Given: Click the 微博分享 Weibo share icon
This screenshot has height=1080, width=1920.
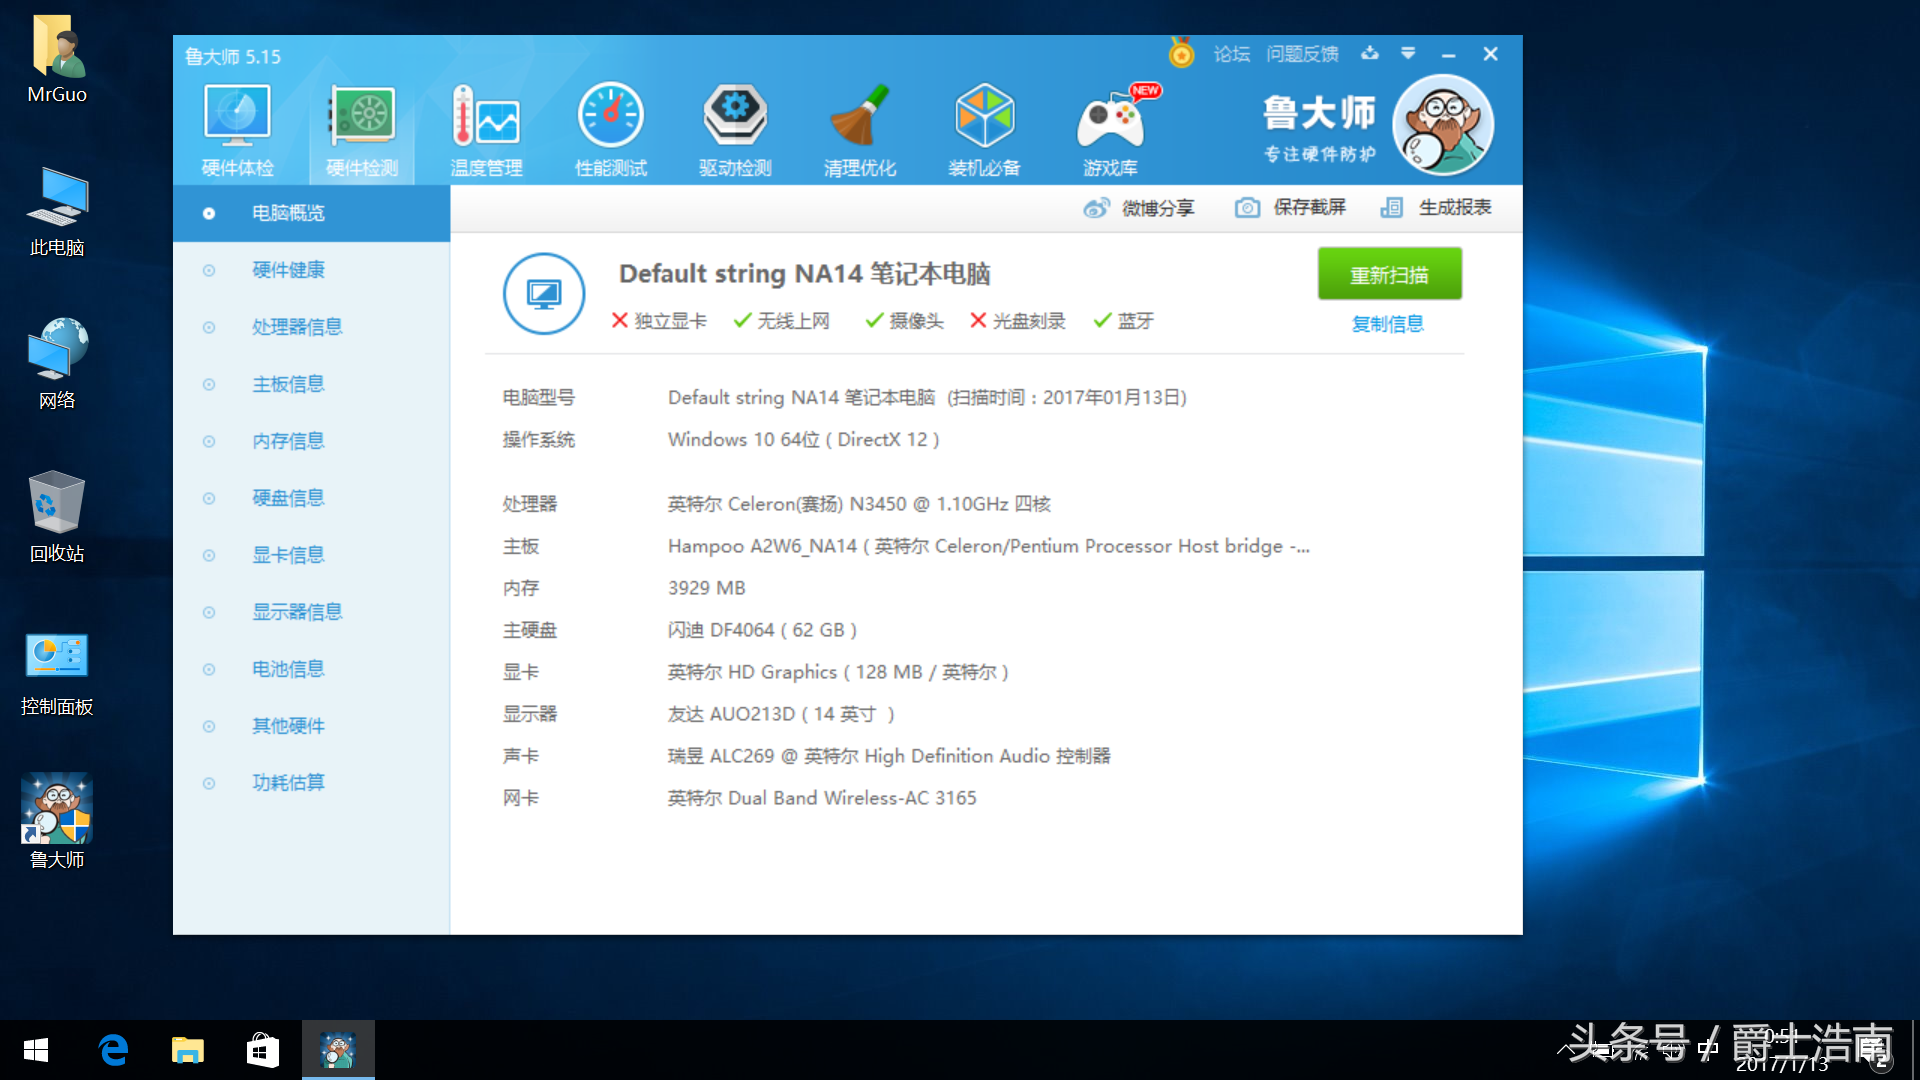Looking at the screenshot, I should (1138, 208).
